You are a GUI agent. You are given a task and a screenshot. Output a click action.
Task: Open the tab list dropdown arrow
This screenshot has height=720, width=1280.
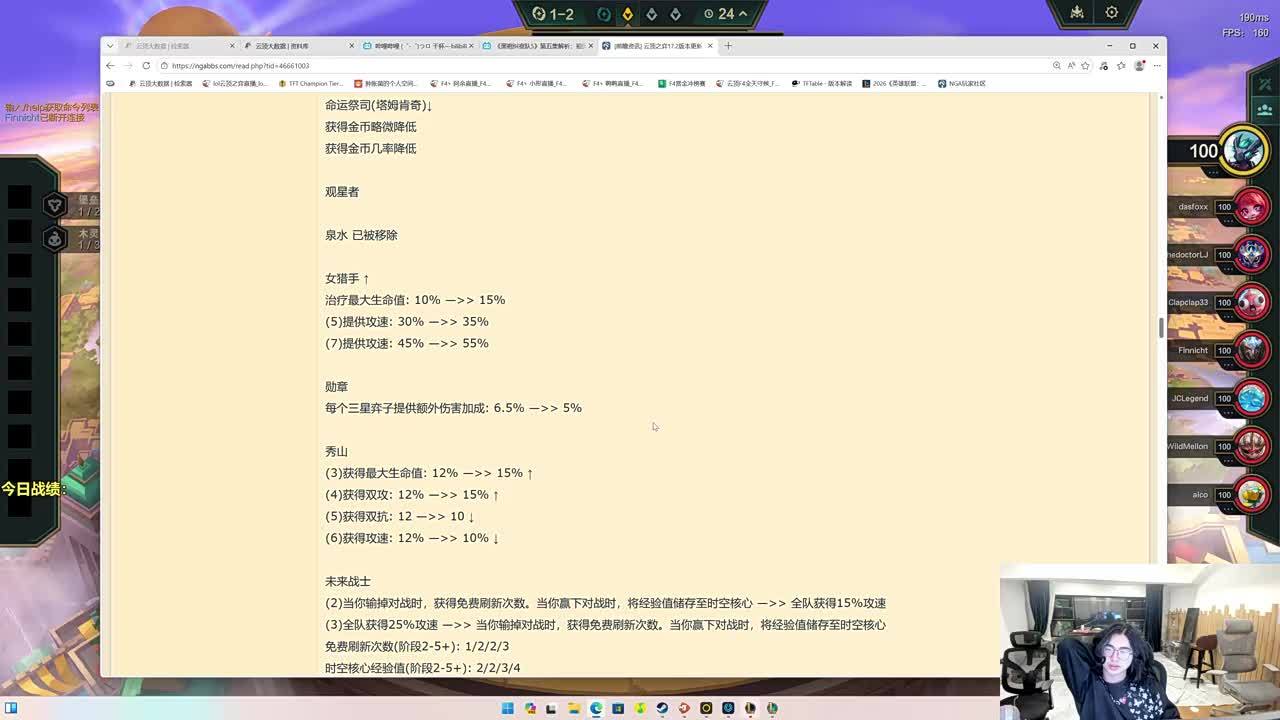click(x=110, y=46)
